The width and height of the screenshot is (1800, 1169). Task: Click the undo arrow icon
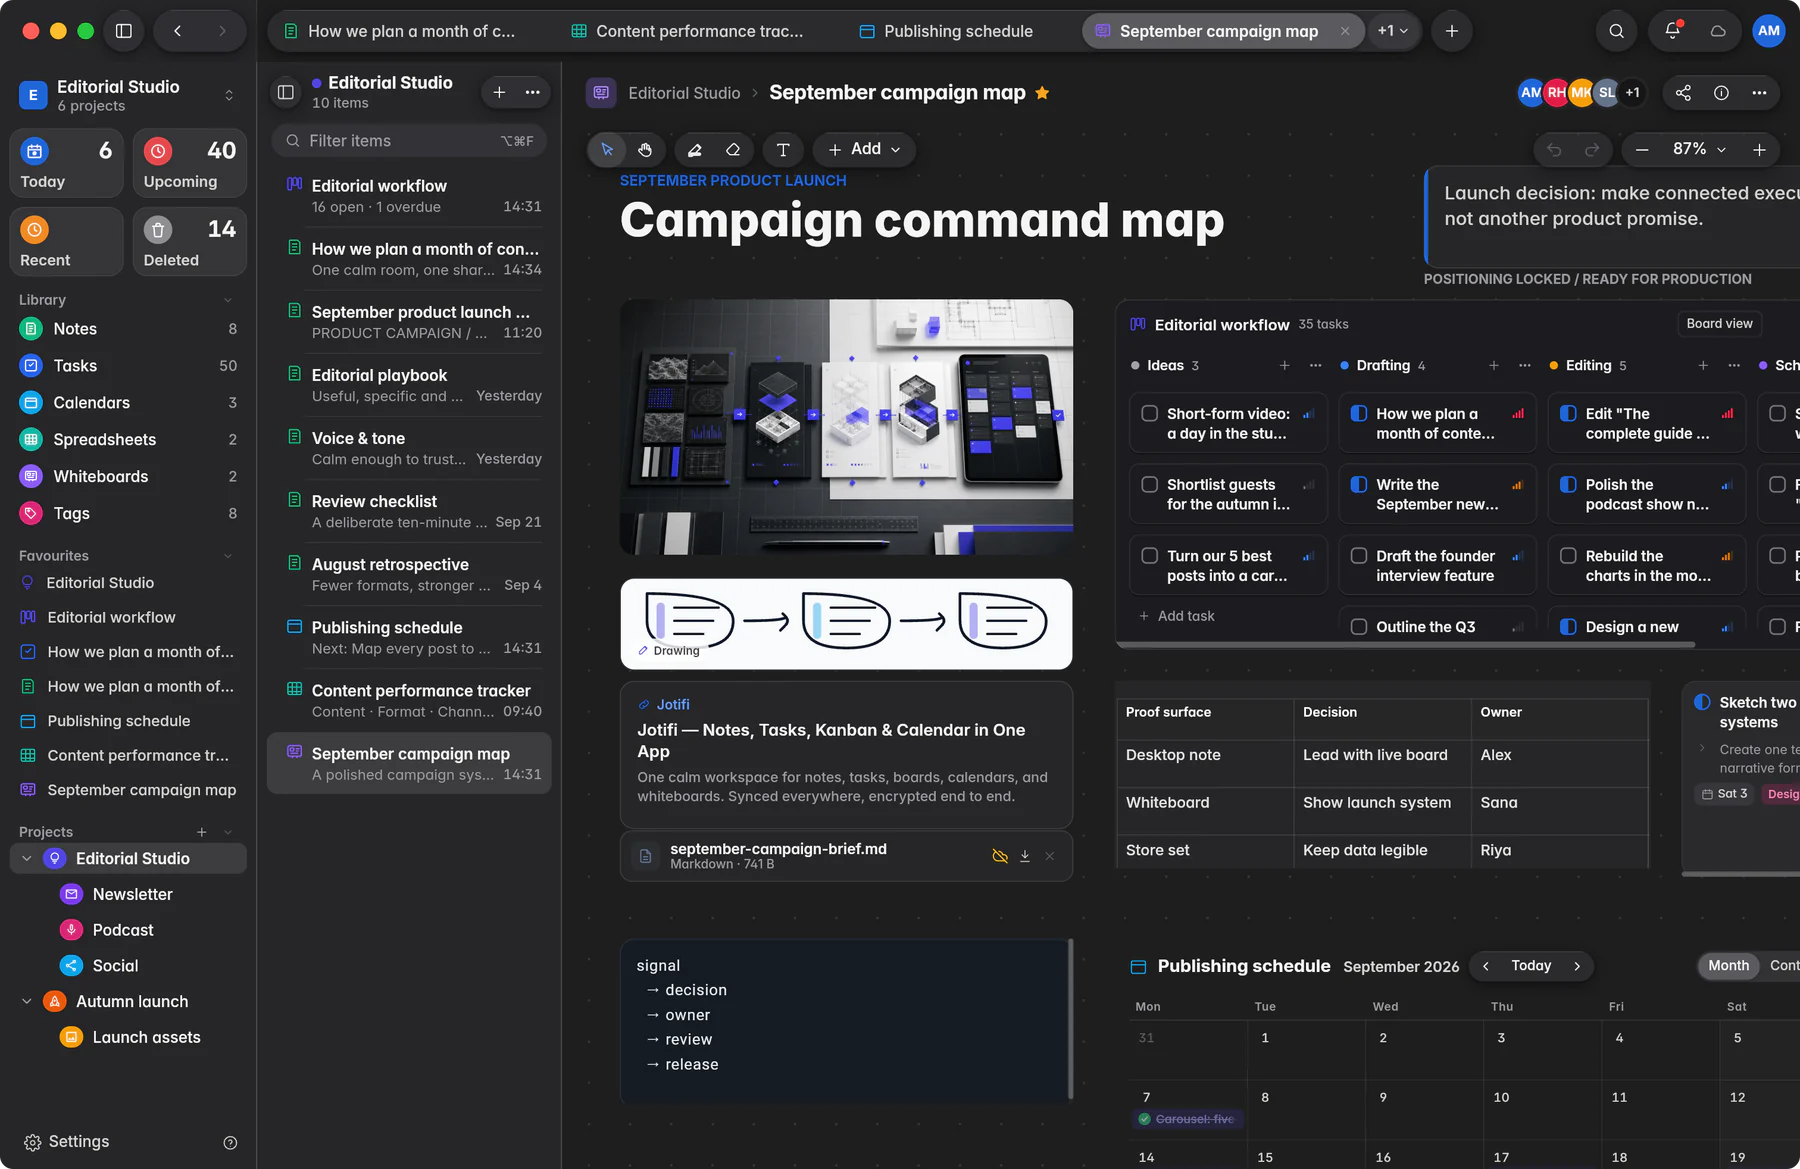pos(1554,150)
